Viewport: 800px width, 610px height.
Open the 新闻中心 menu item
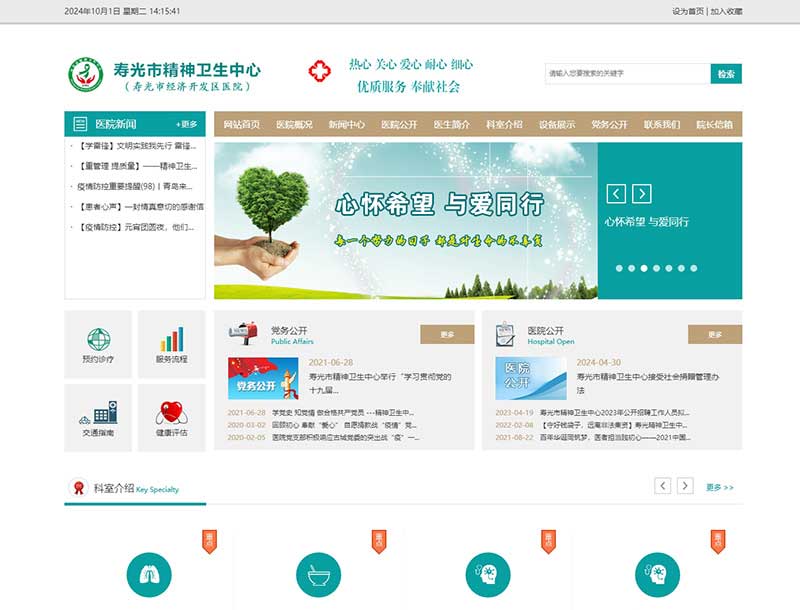[x=344, y=126]
